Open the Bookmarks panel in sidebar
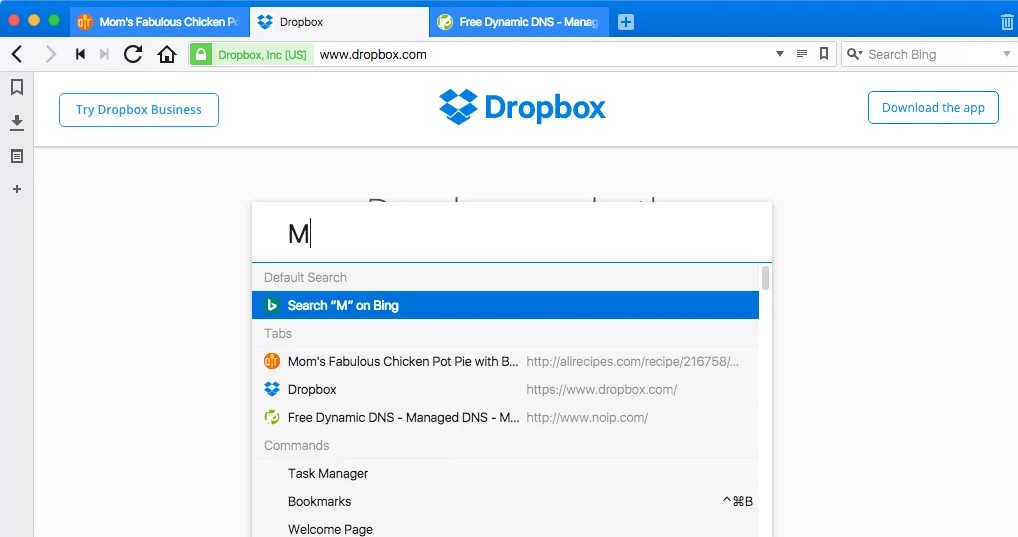 point(17,87)
